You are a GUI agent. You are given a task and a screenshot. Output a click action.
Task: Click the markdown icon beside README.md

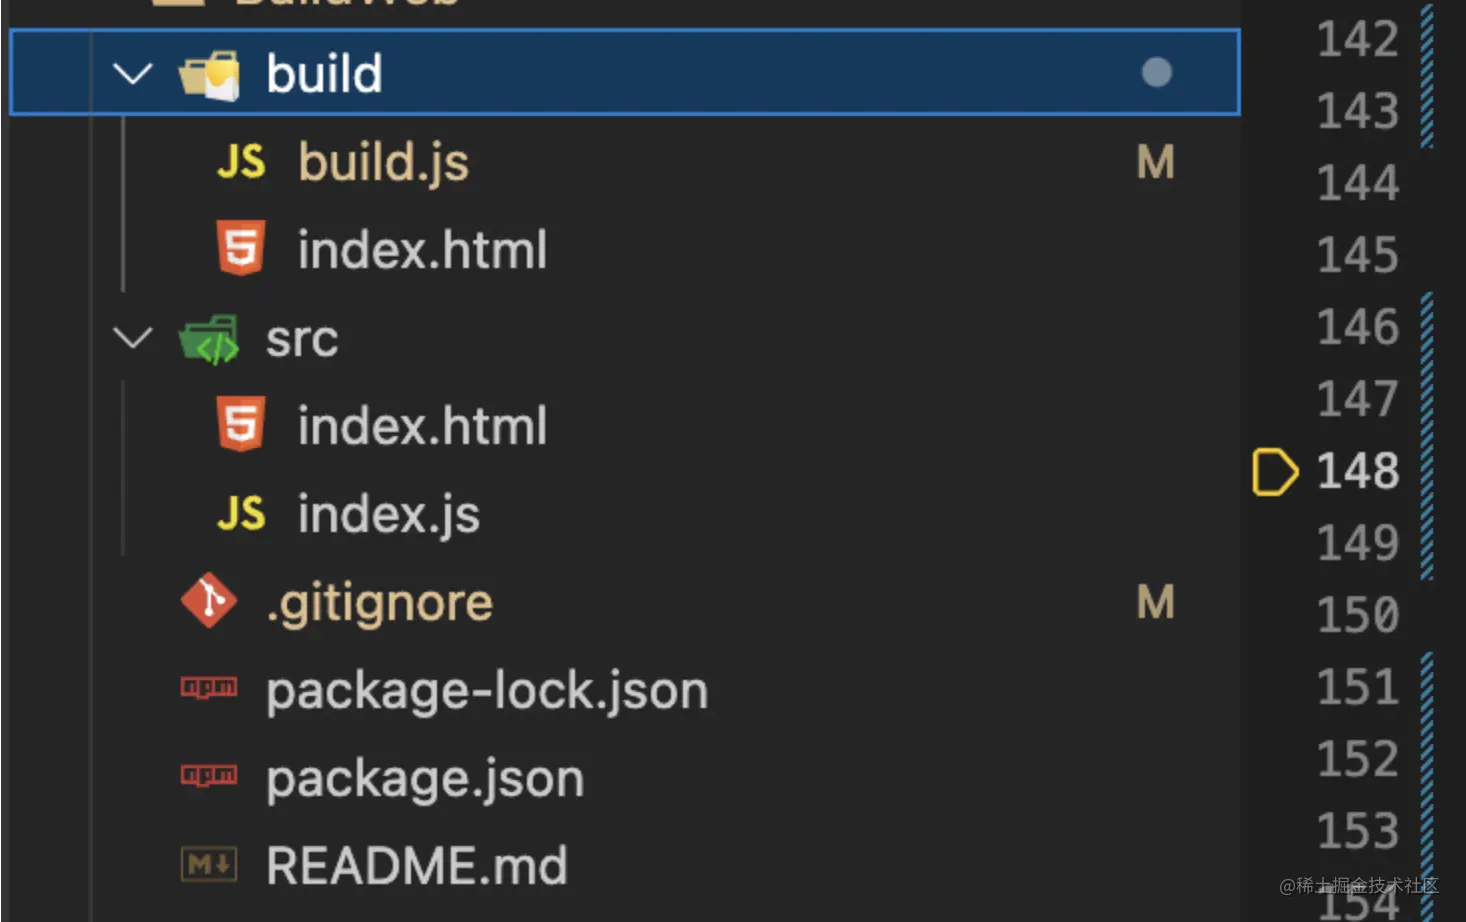pos(209,864)
